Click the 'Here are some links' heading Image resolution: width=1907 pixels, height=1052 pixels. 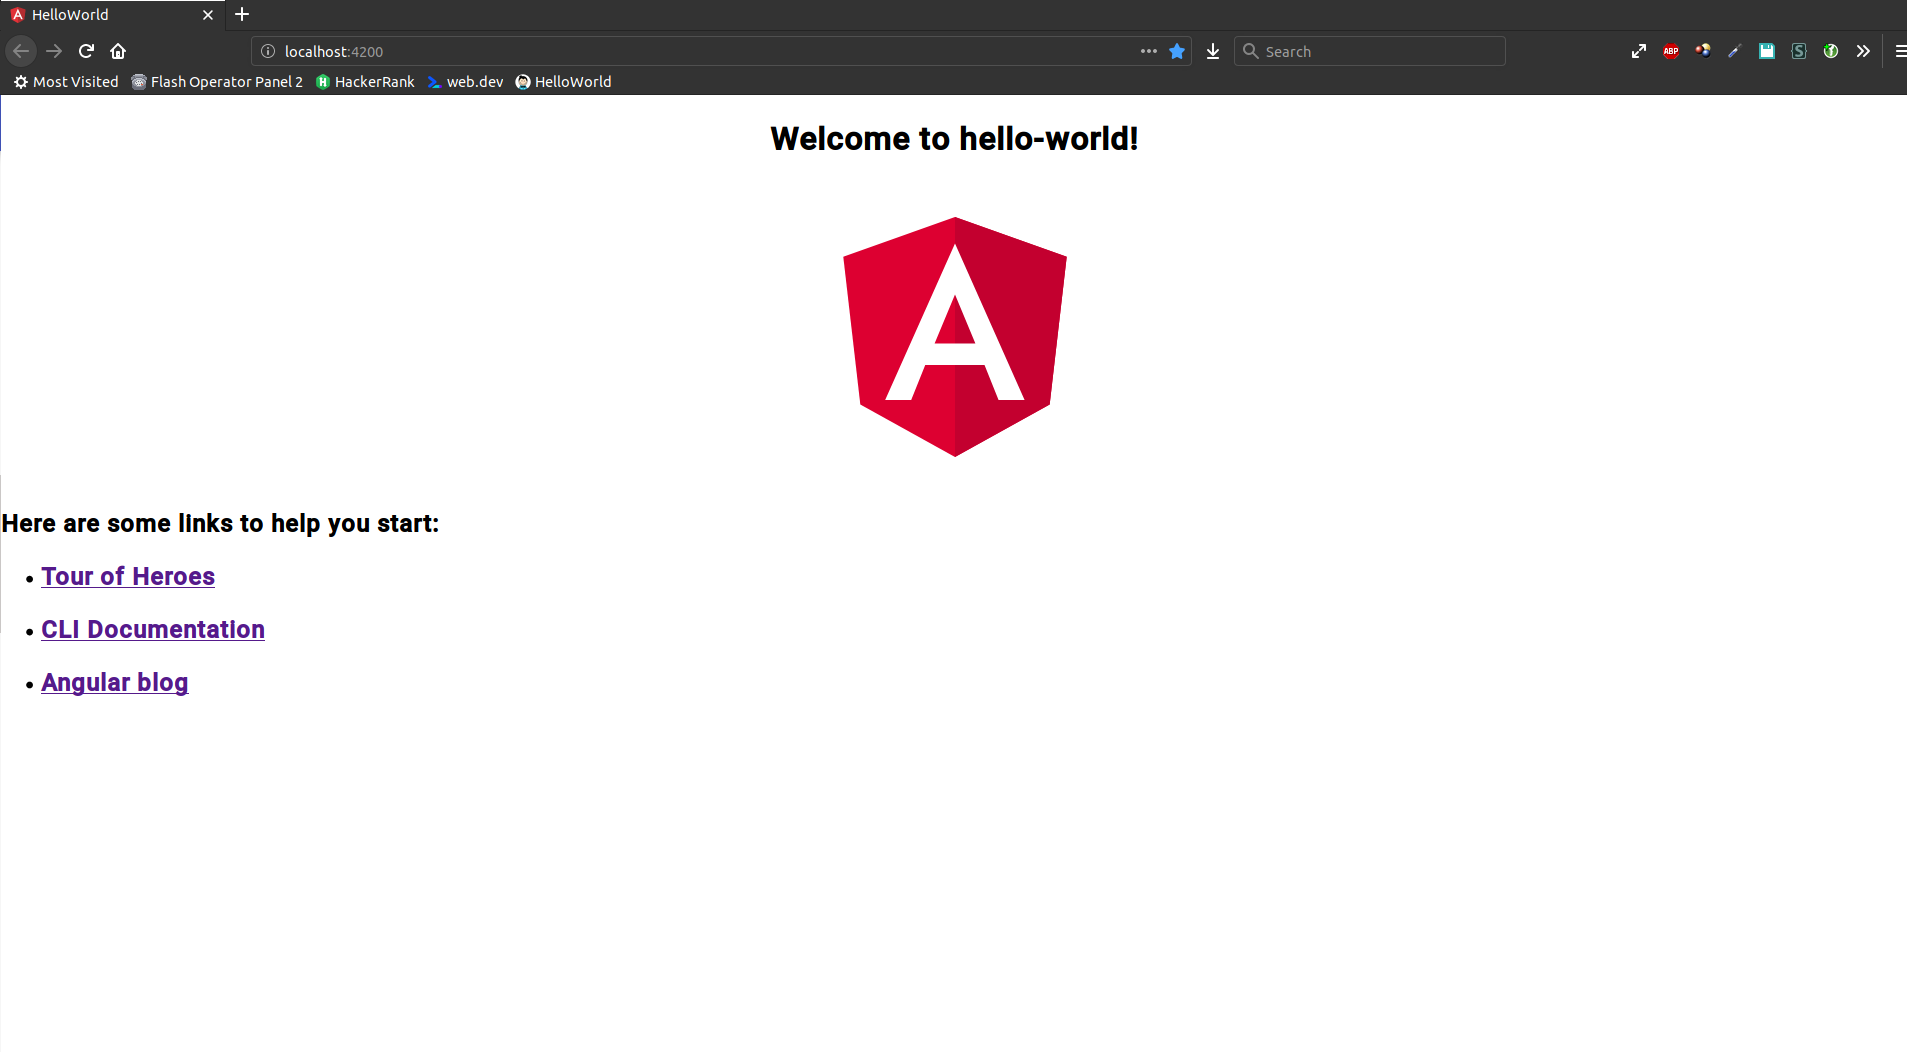220,524
